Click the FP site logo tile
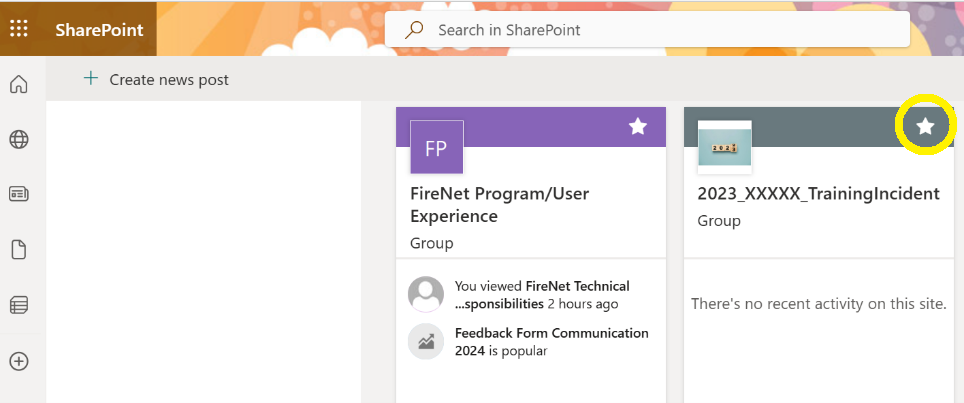 point(436,148)
